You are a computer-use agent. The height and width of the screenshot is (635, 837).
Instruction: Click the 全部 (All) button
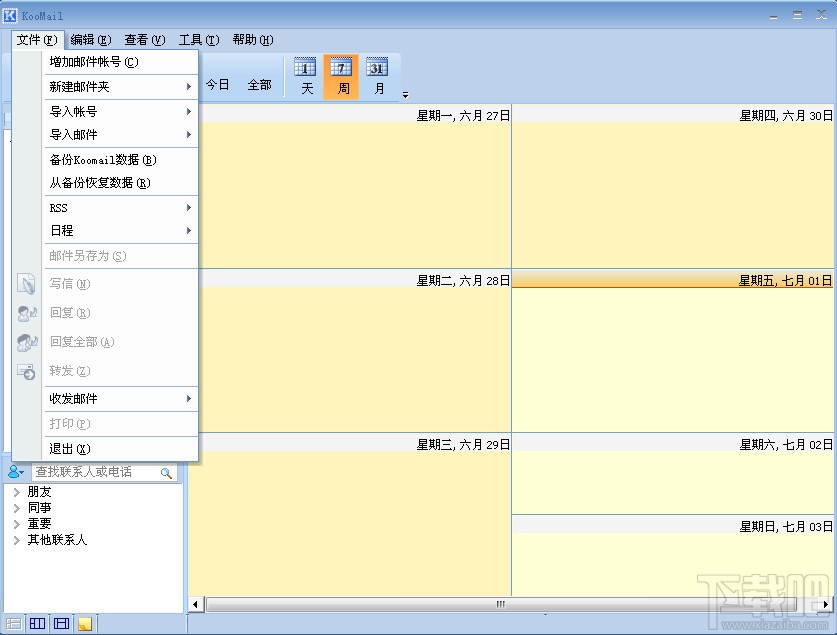coord(259,85)
